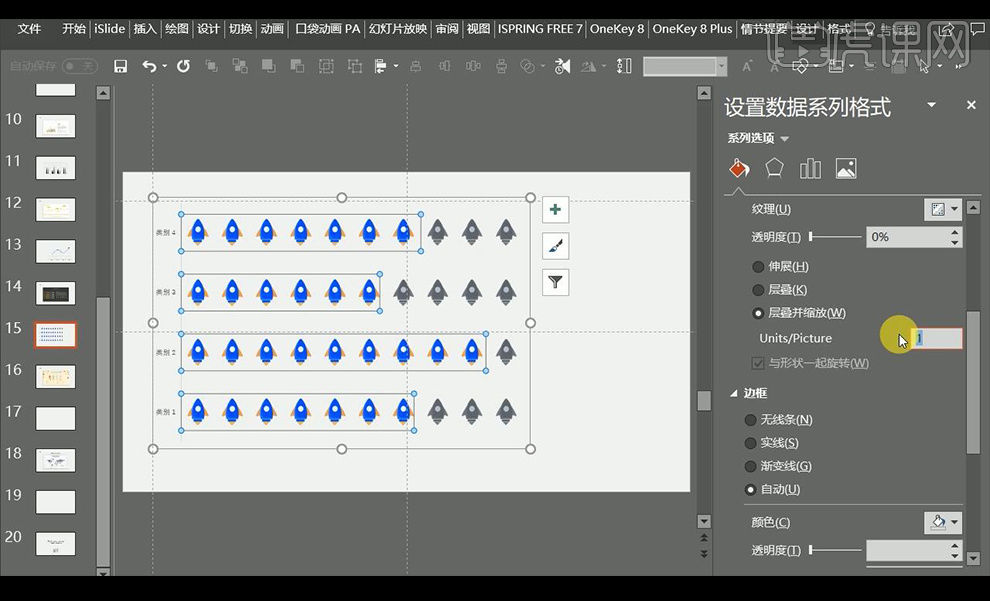The width and height of the screenshot is (990, 601).
Task: Select the 层叠(K) stack radio option
Action: click(x=758, y=290)
